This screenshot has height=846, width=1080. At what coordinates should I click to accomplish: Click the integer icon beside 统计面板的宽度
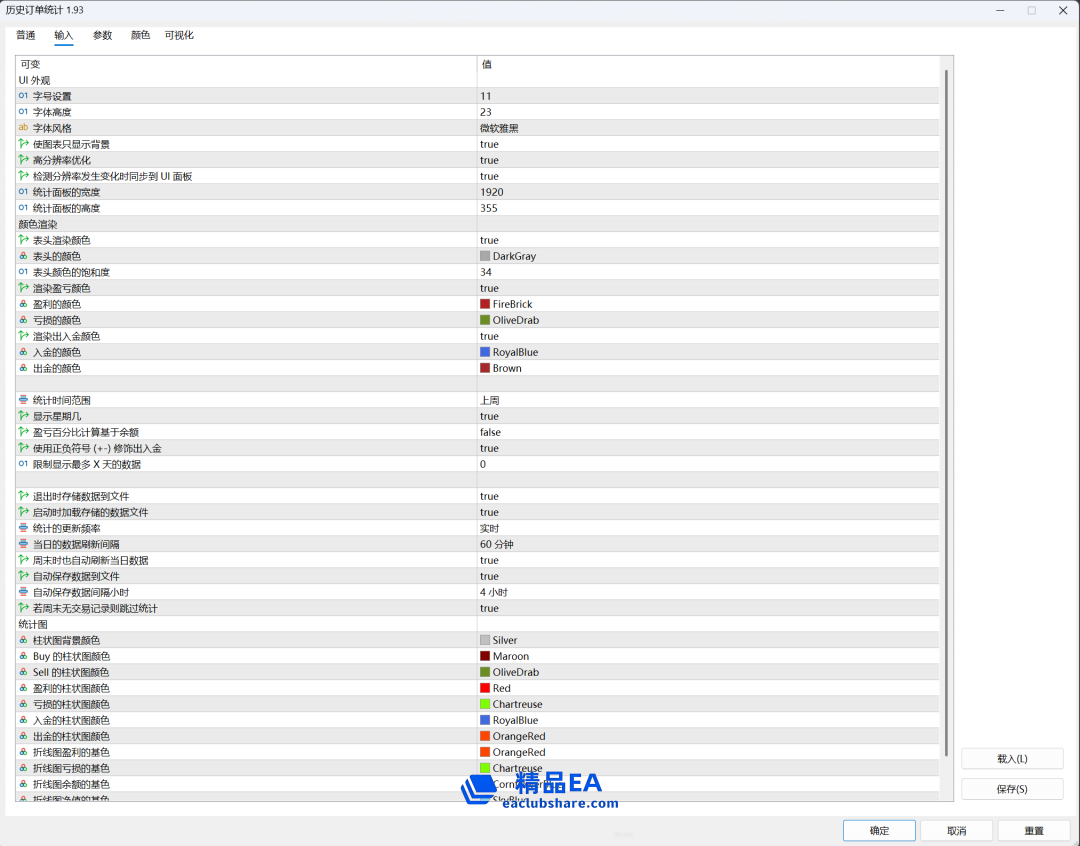click(23, 192)
